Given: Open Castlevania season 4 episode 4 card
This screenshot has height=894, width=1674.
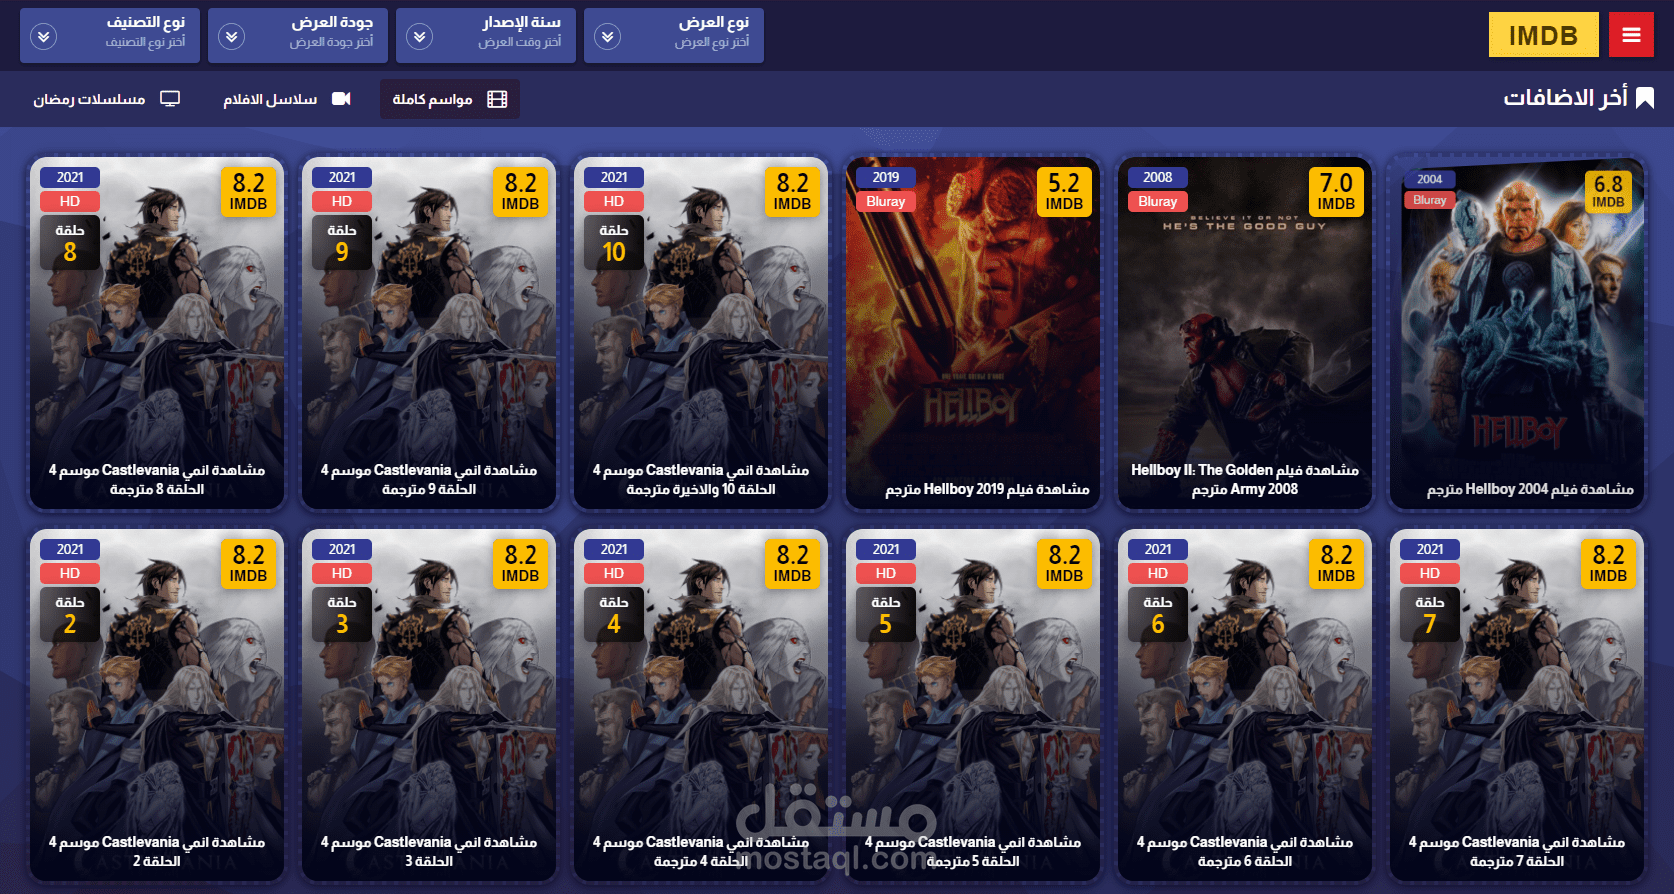Looking at the screenshot, I should point(701,705).
